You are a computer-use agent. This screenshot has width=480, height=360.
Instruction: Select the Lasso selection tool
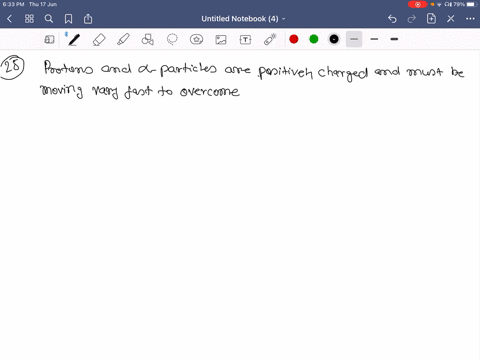click(172, 40)
